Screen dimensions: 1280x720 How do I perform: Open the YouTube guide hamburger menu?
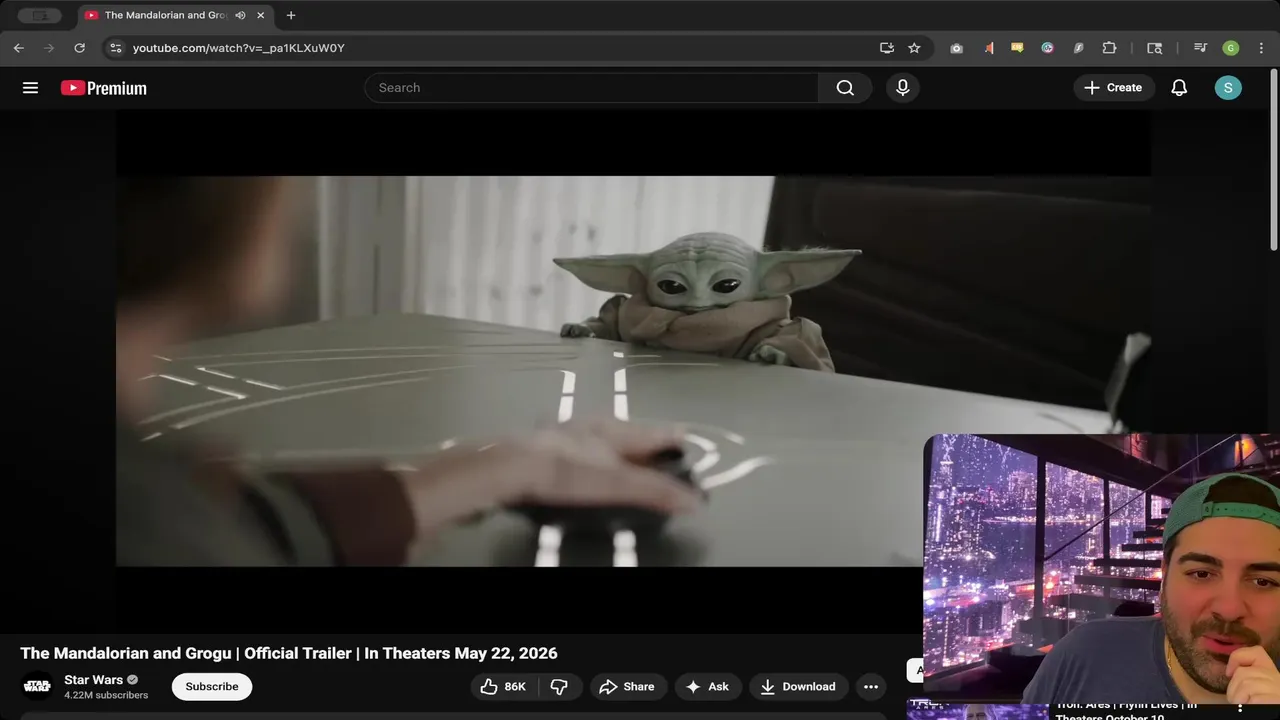coord(30,88)
